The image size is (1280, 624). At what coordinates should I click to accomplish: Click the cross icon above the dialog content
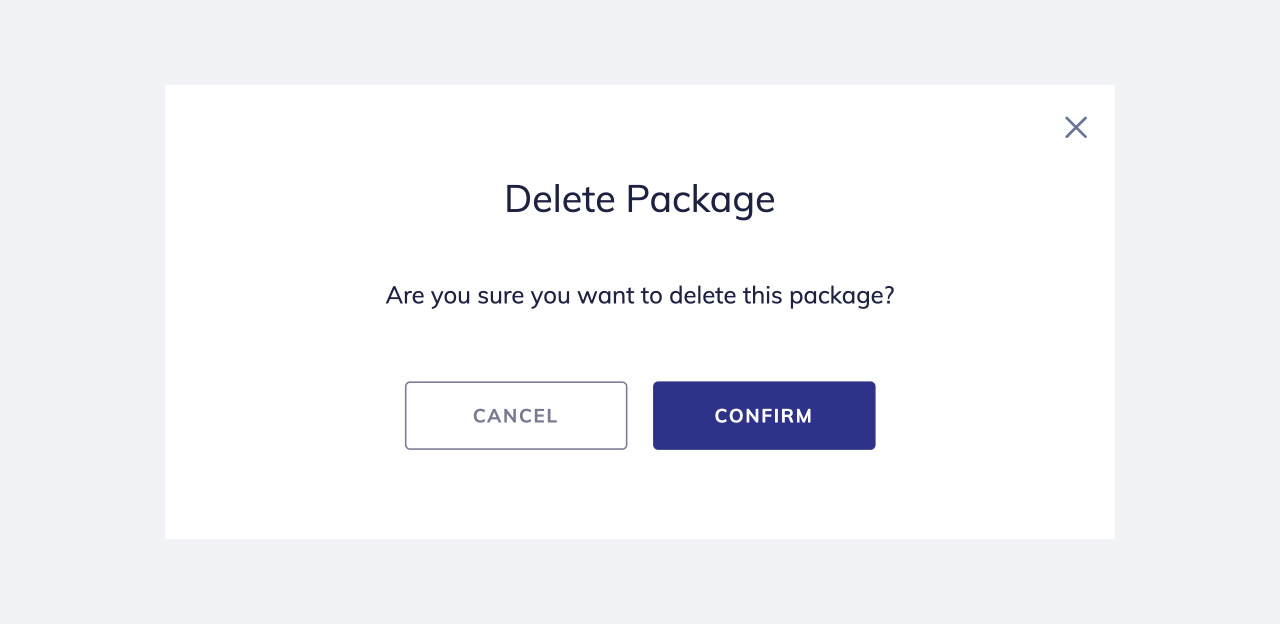coord(1076,127)
